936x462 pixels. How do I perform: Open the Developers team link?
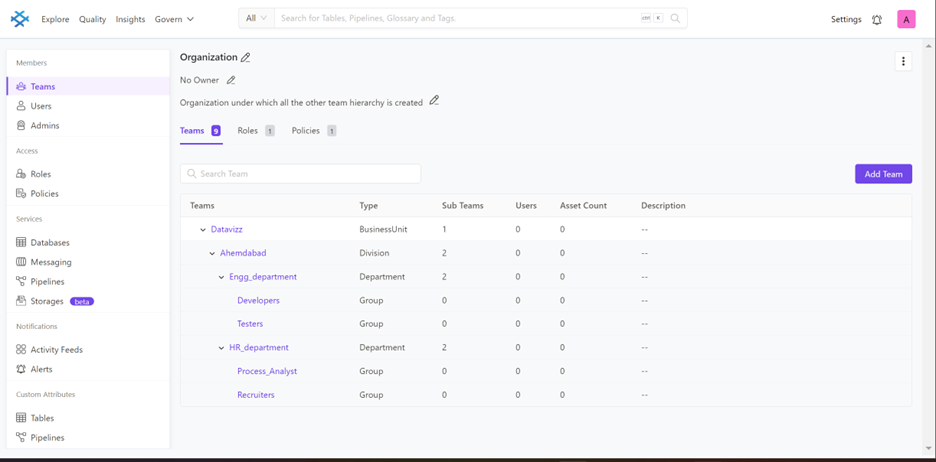pos(258,300)
